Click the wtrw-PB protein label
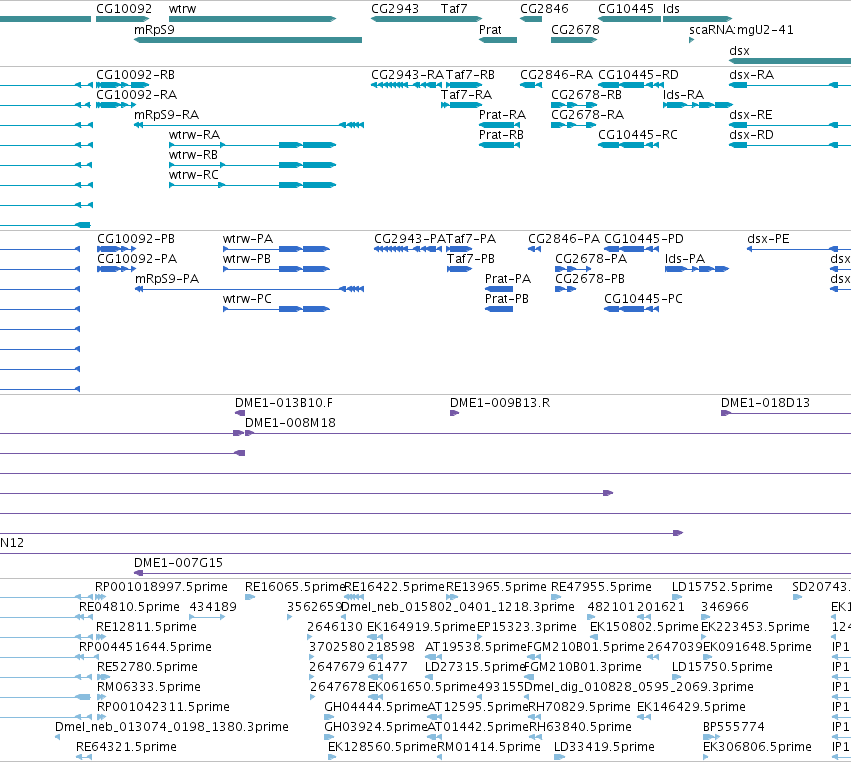The image size is (851, 762). pos(246,259)
